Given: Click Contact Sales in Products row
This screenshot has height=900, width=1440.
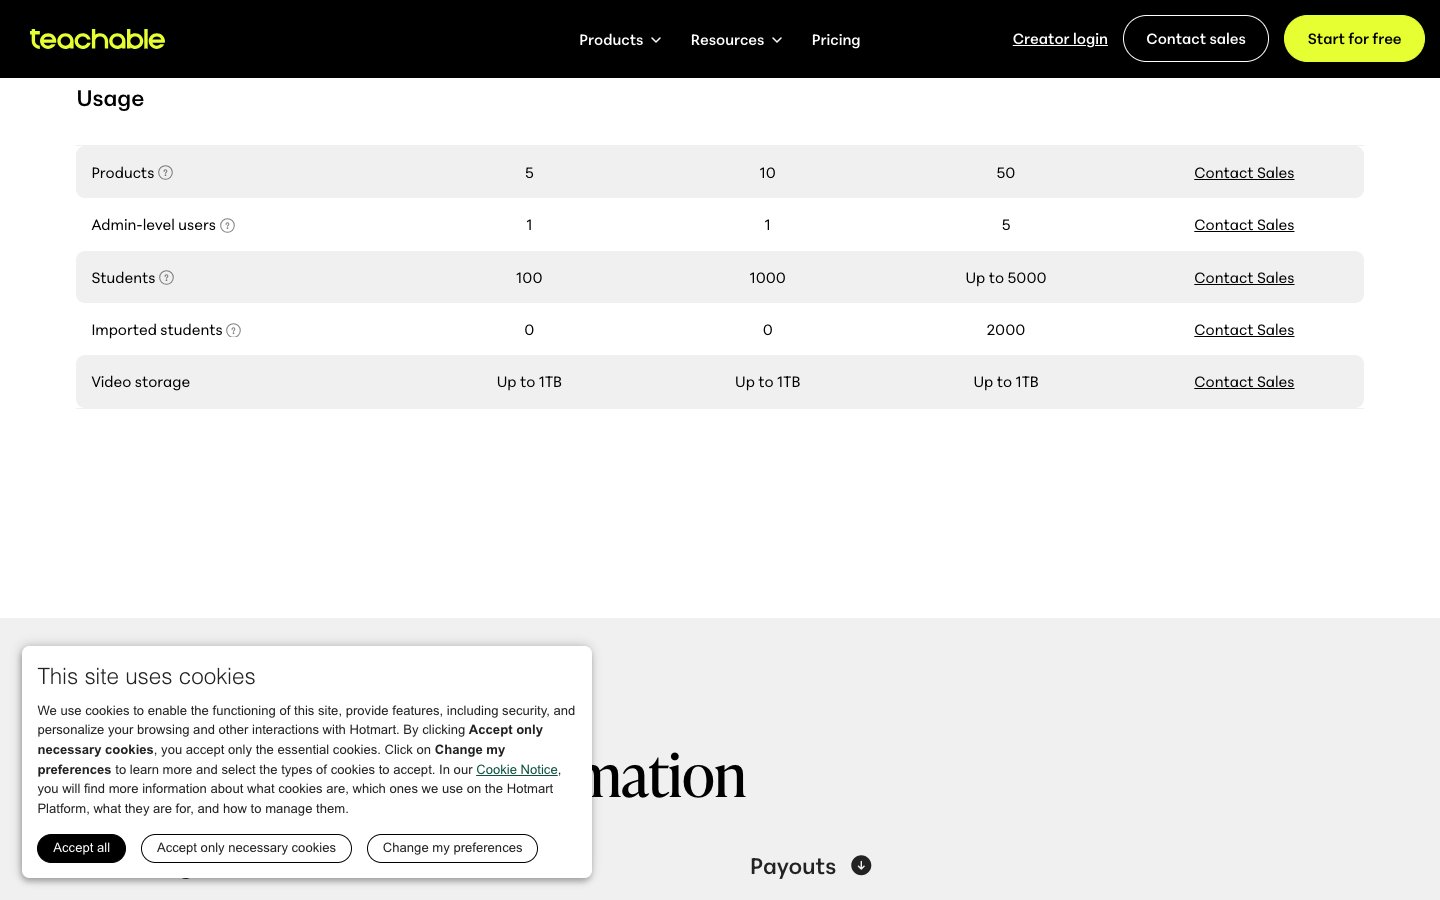Looking at the screenshot, I should [1244, 173].
